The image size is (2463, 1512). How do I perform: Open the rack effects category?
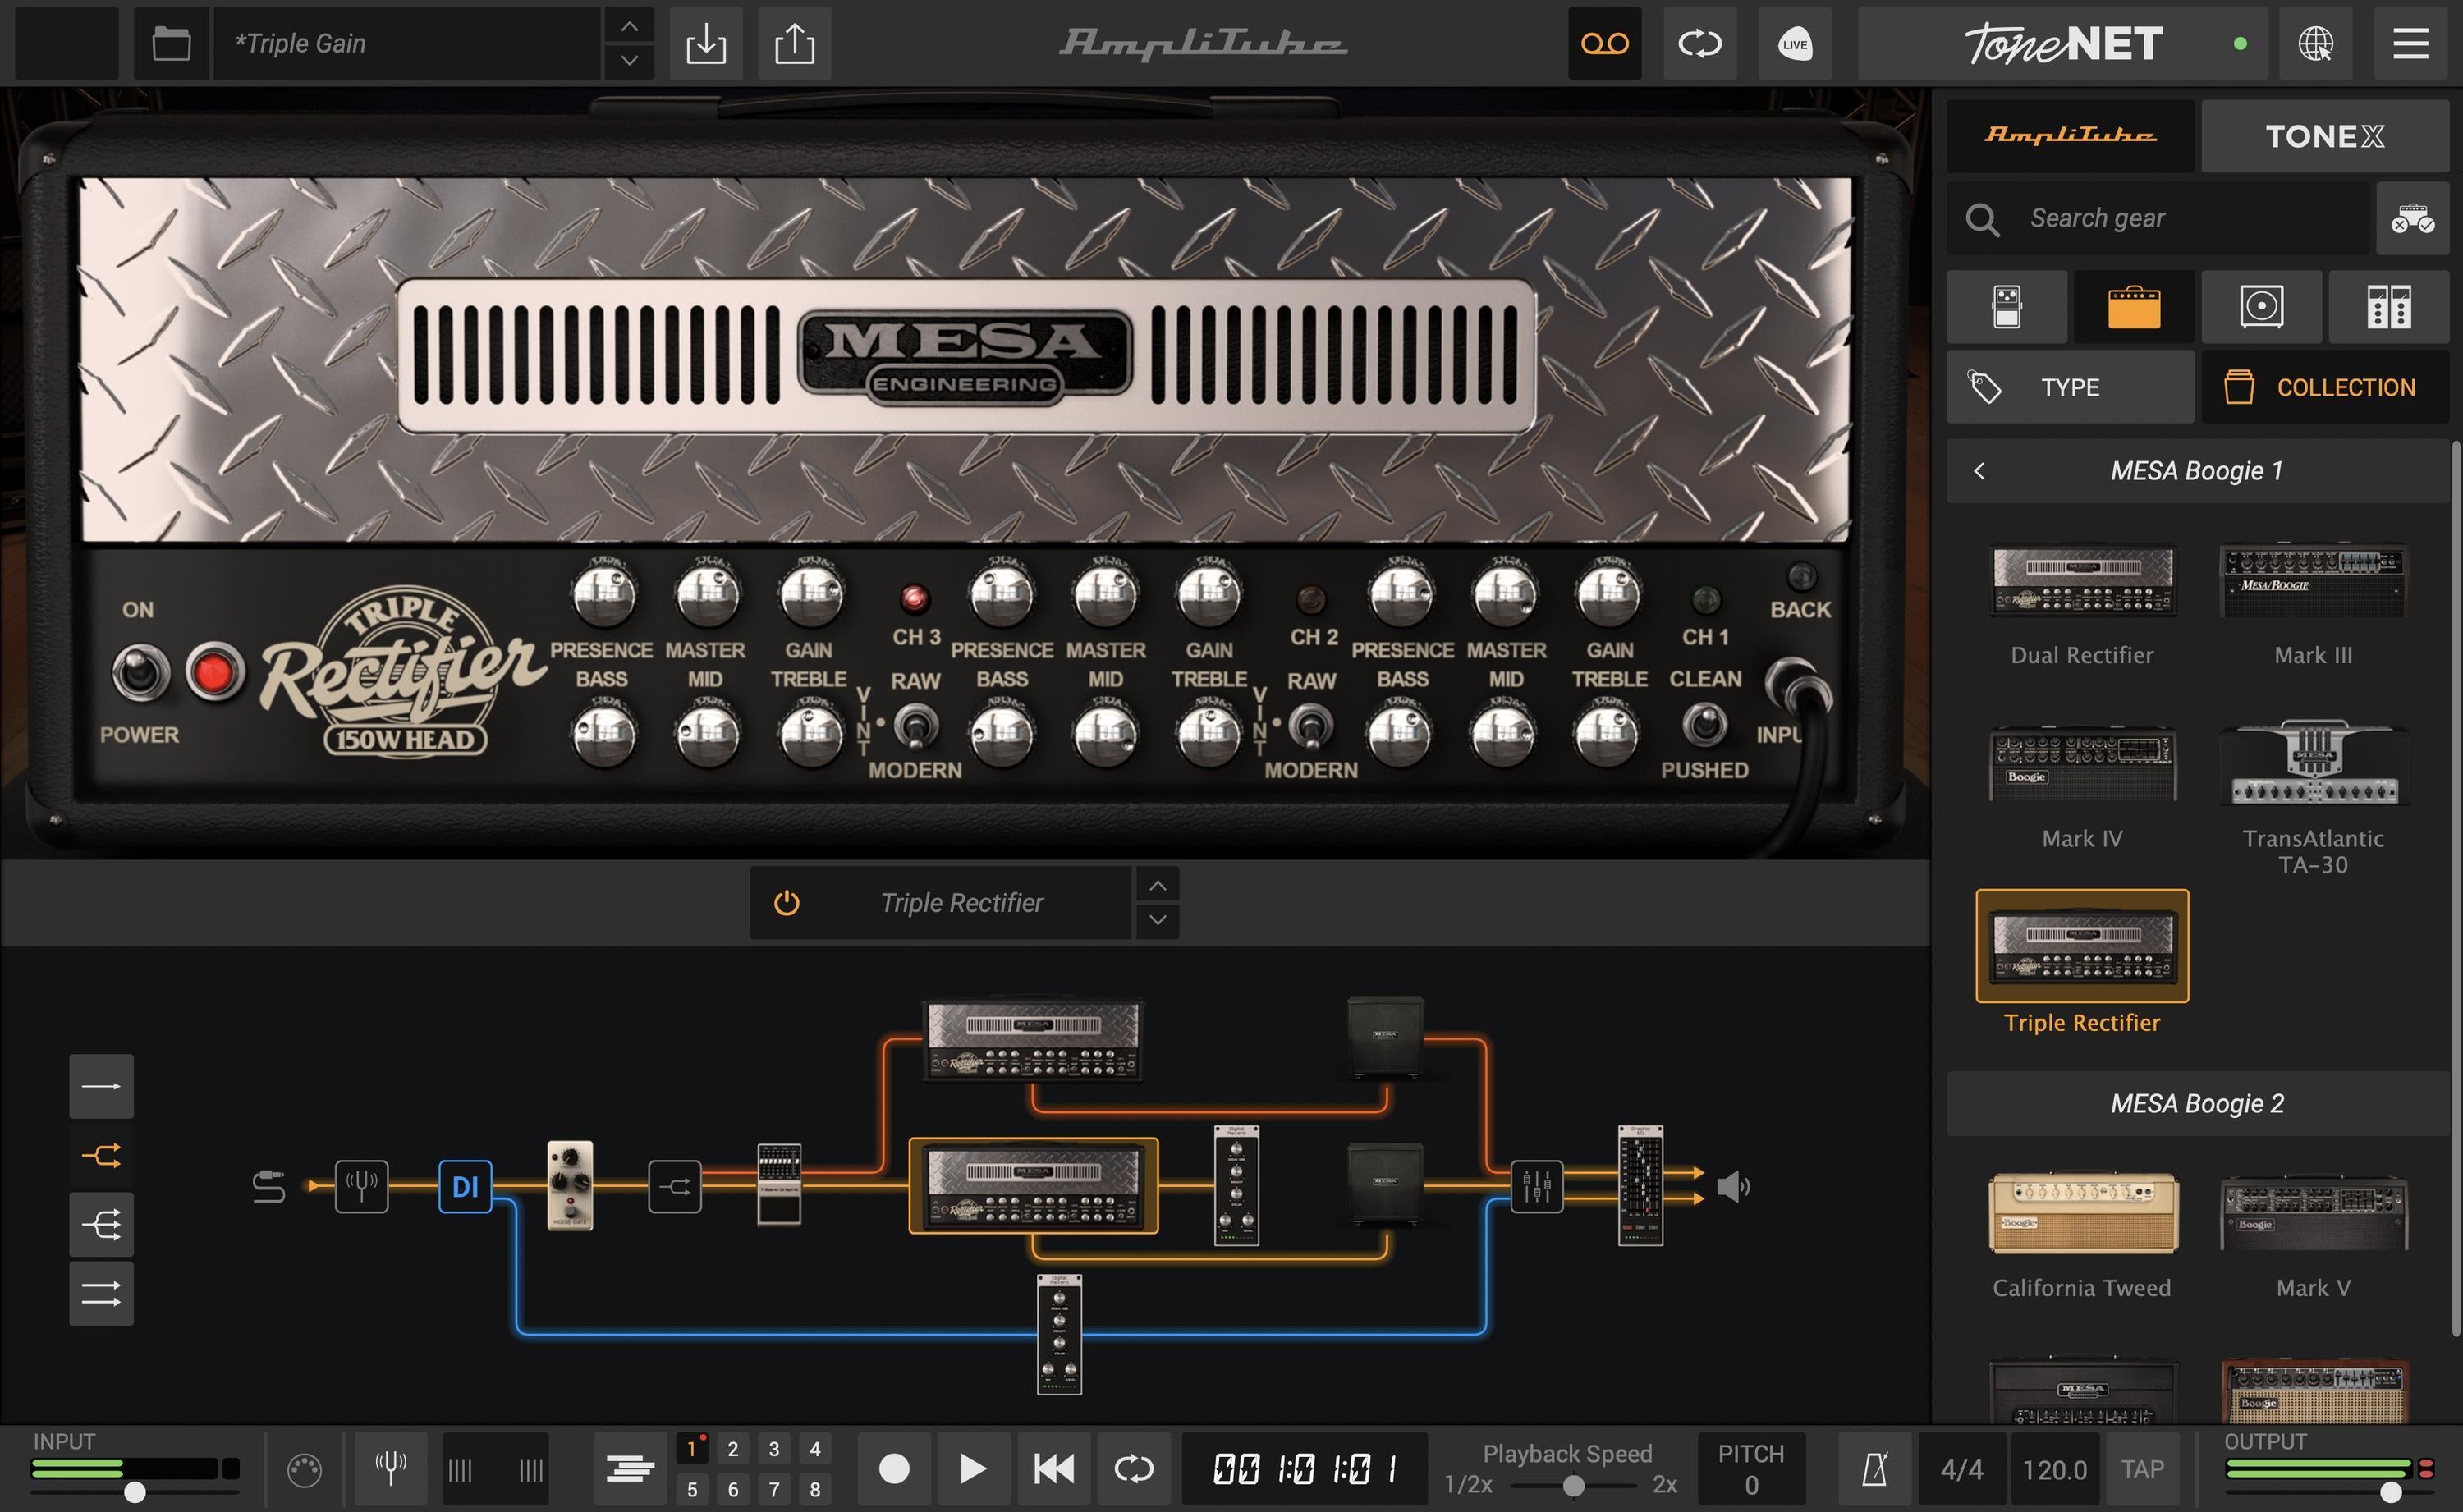click(x=2390, y=307)
